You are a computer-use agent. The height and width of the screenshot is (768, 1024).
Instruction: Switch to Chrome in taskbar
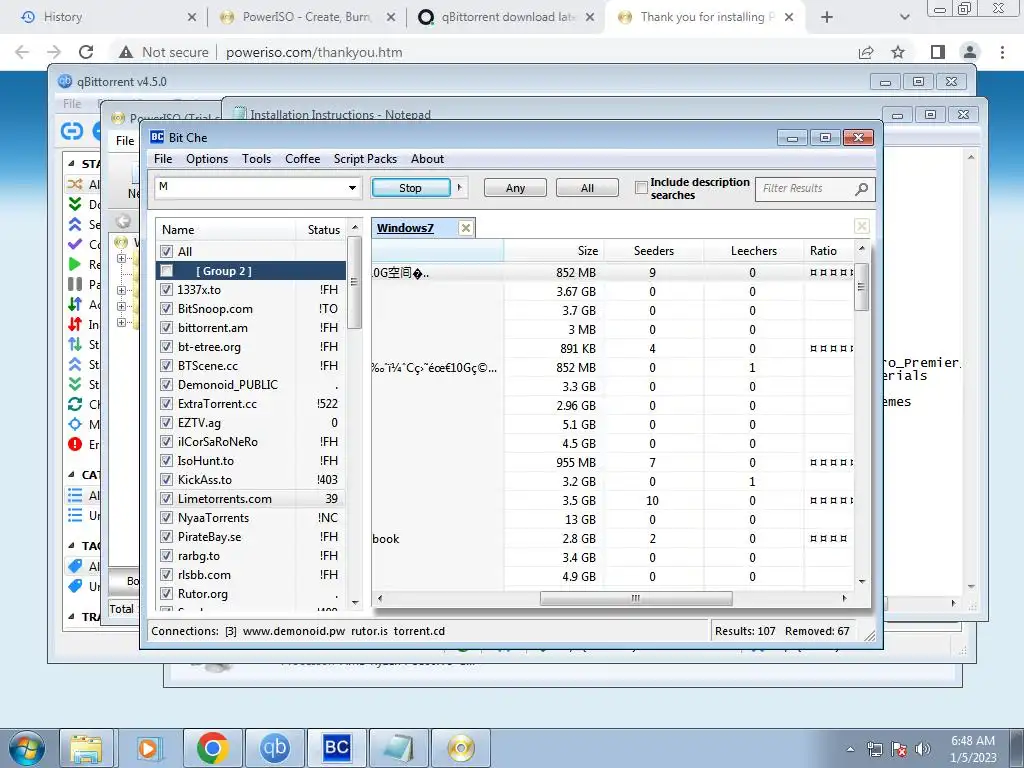coord(212,748)
